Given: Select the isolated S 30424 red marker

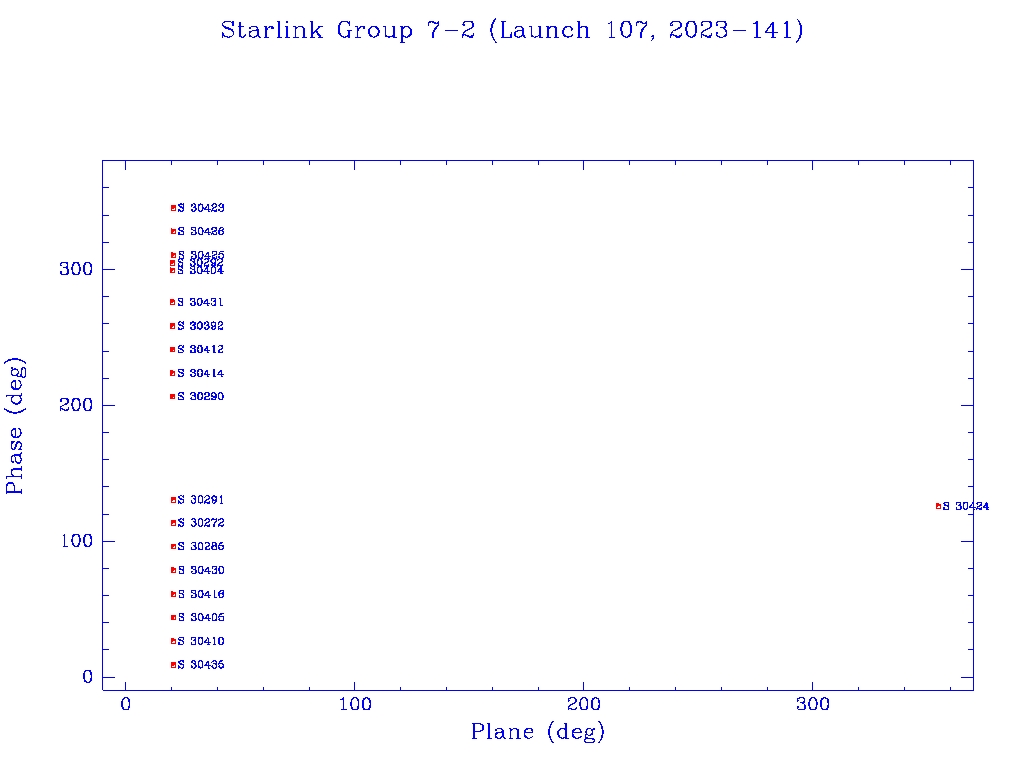Looking at the screenshot, I should click(938, 506).
